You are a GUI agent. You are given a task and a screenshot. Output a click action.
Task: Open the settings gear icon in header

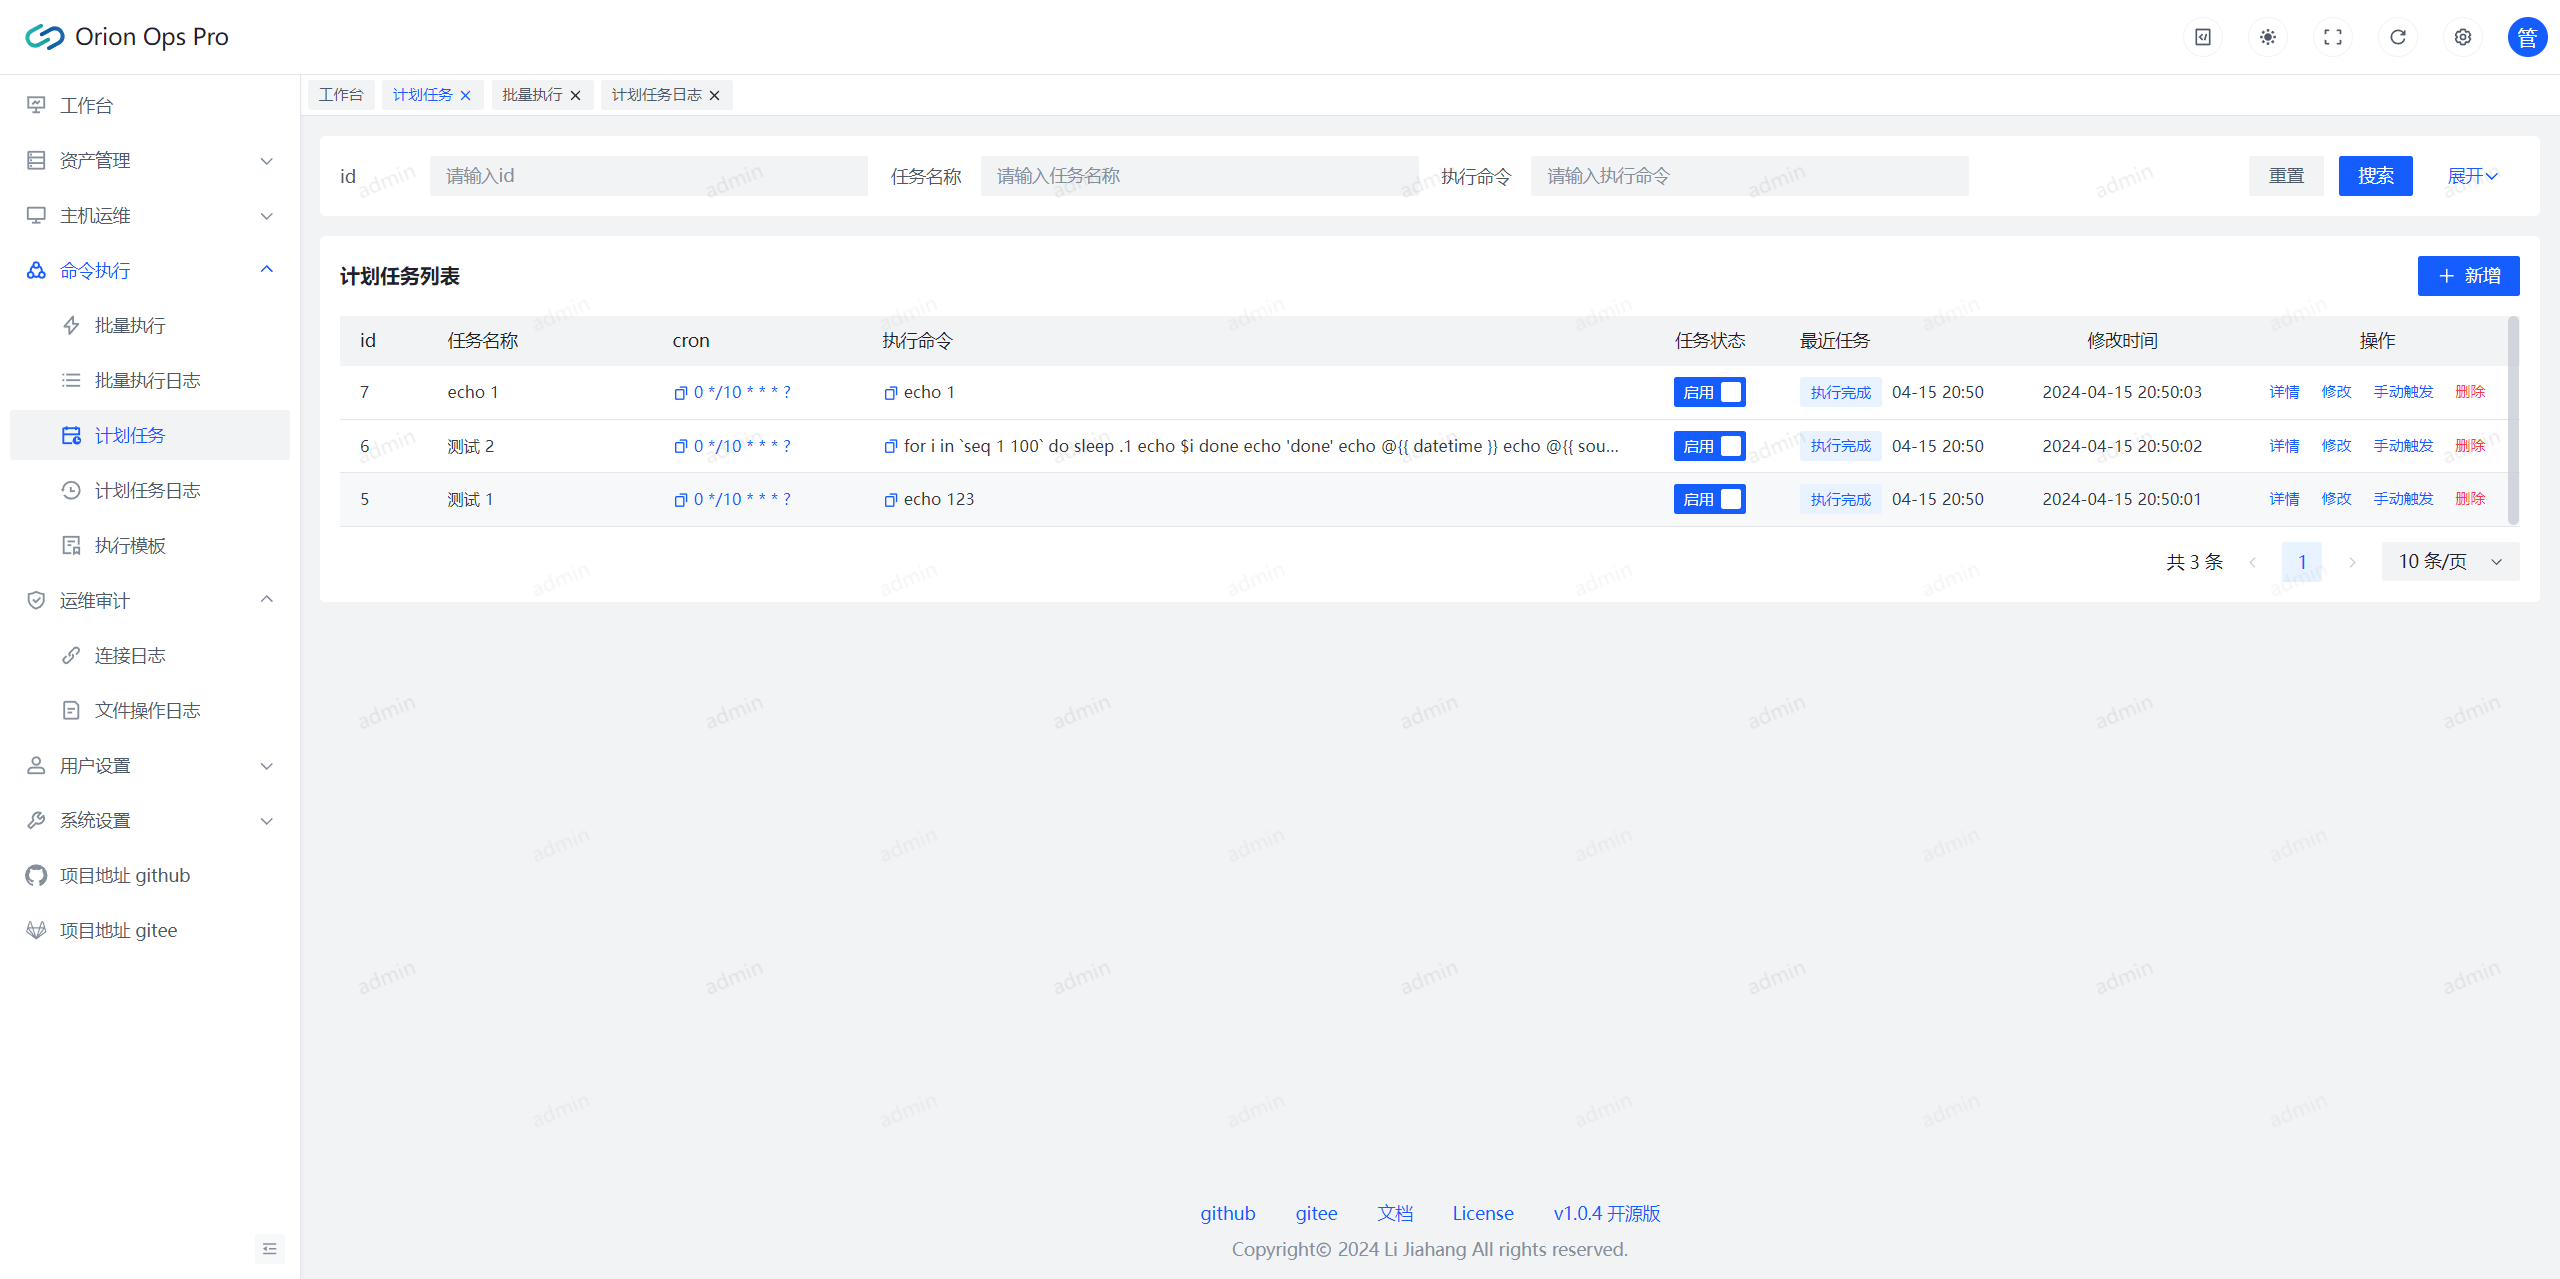2462,37
